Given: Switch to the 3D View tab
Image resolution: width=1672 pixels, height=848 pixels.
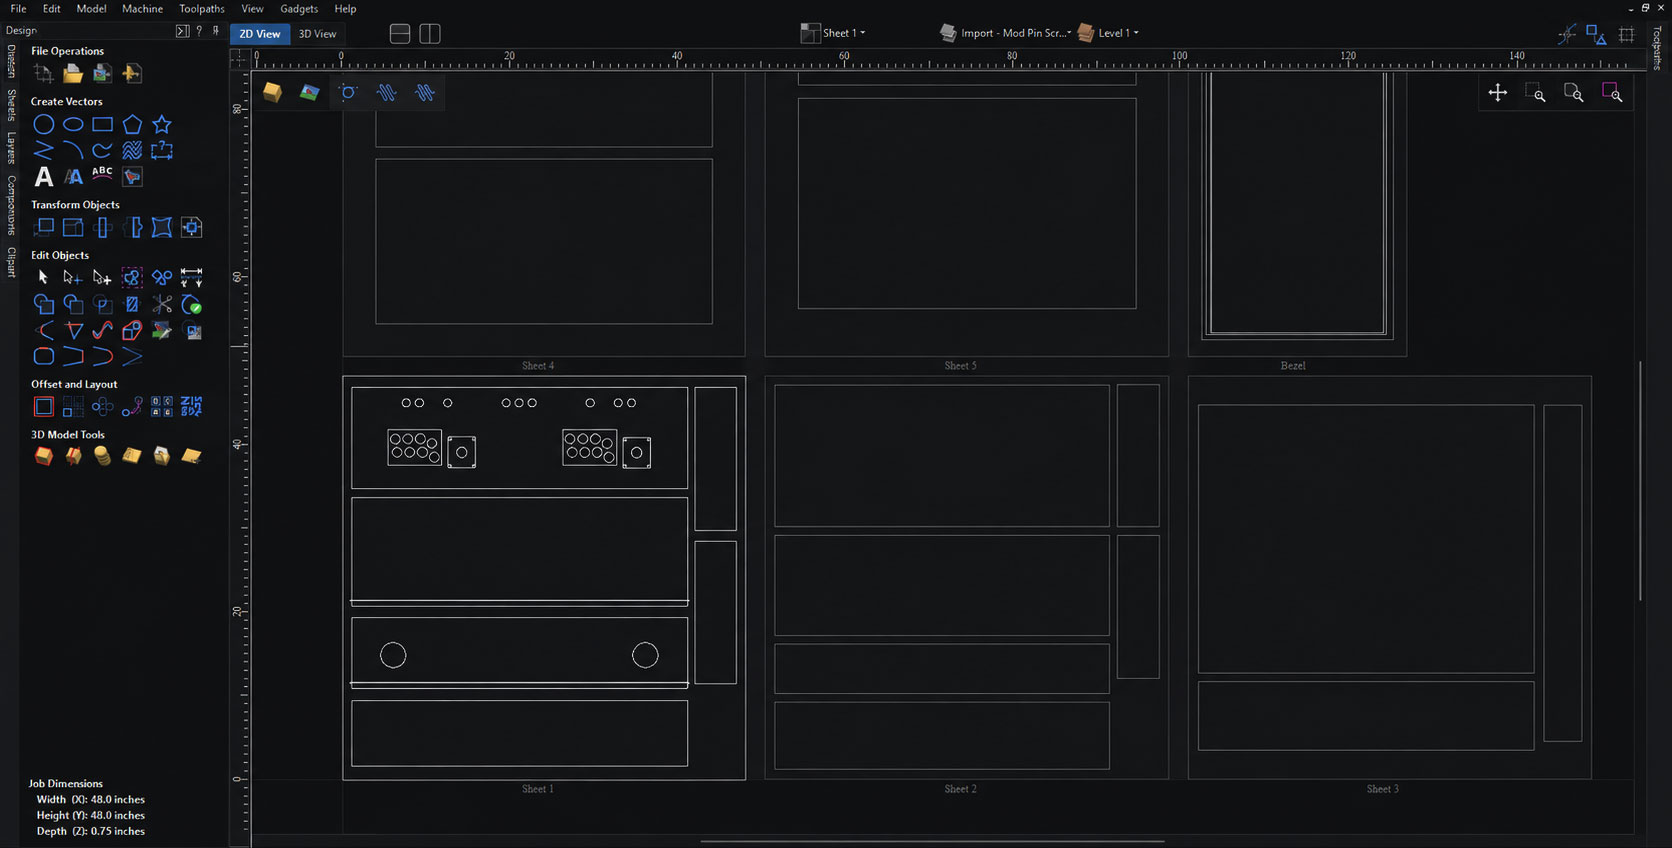Looking at the screenshot, I should click(x=318, y=34).
